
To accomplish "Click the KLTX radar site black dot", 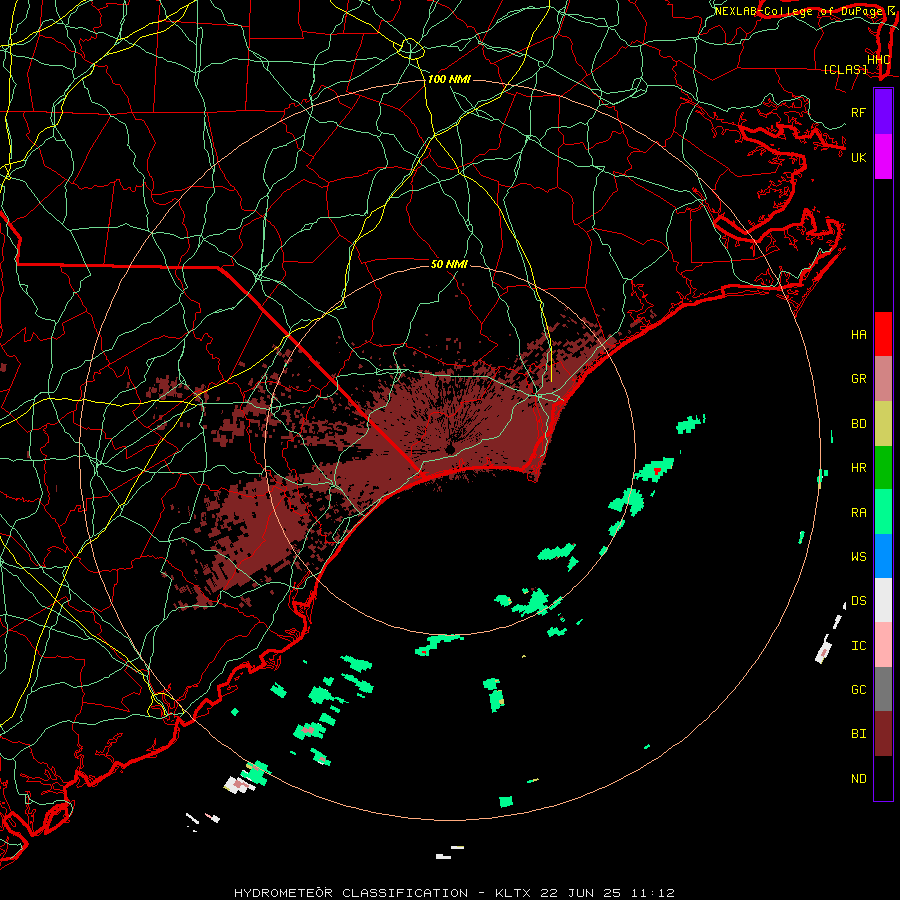I will (451, 449).
